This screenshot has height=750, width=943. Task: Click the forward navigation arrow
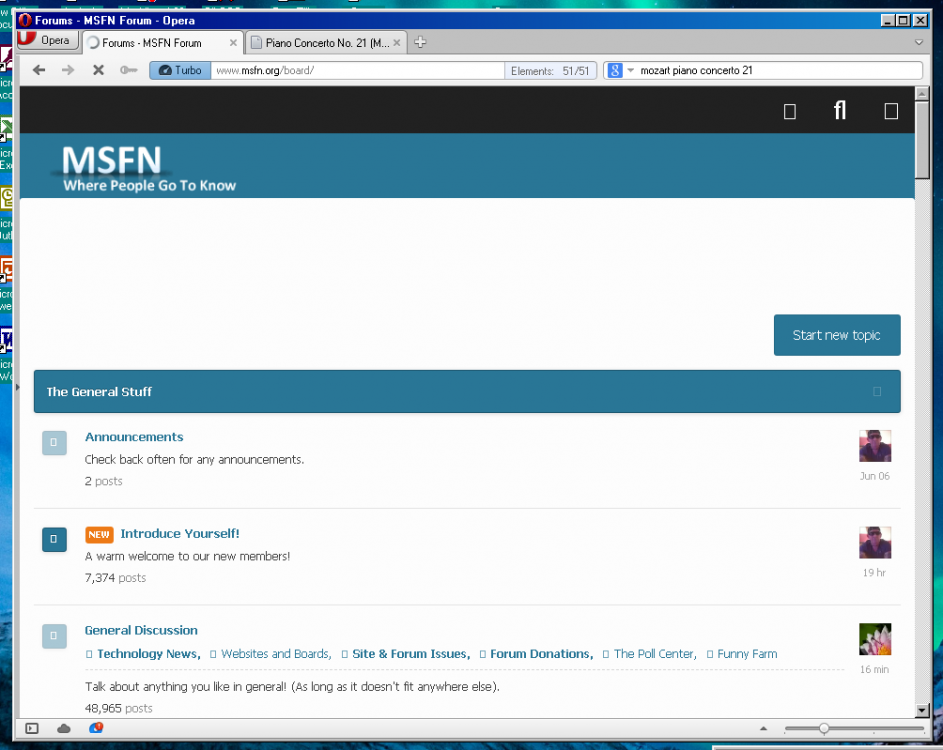coord(66,69)
